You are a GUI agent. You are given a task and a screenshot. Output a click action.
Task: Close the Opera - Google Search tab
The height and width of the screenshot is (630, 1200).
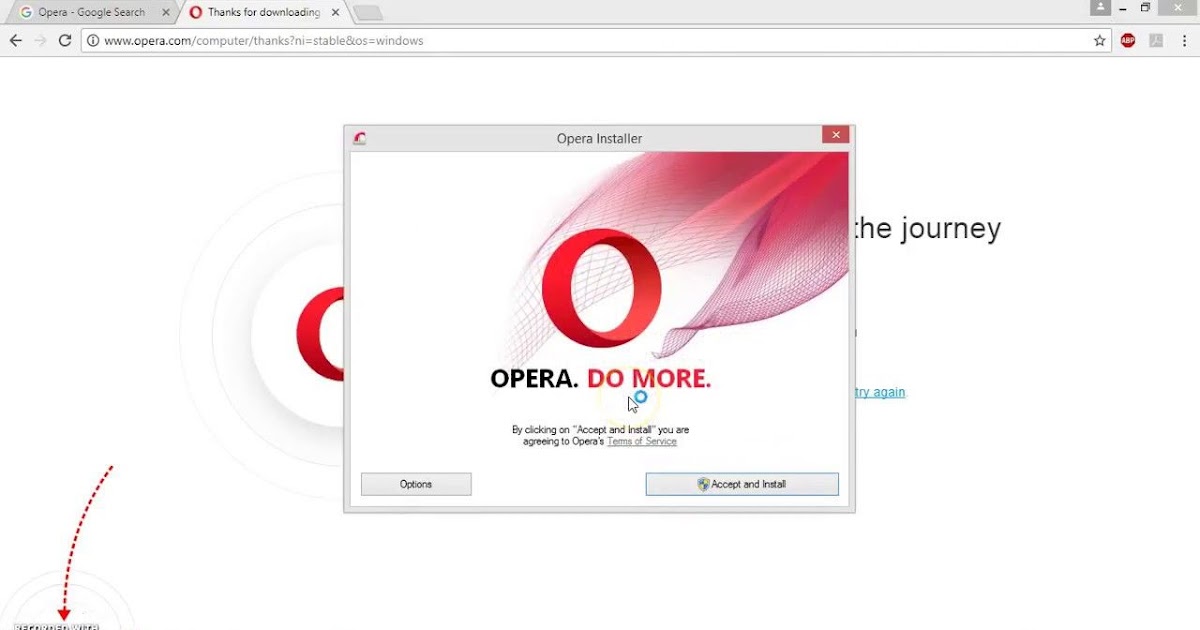166,13
